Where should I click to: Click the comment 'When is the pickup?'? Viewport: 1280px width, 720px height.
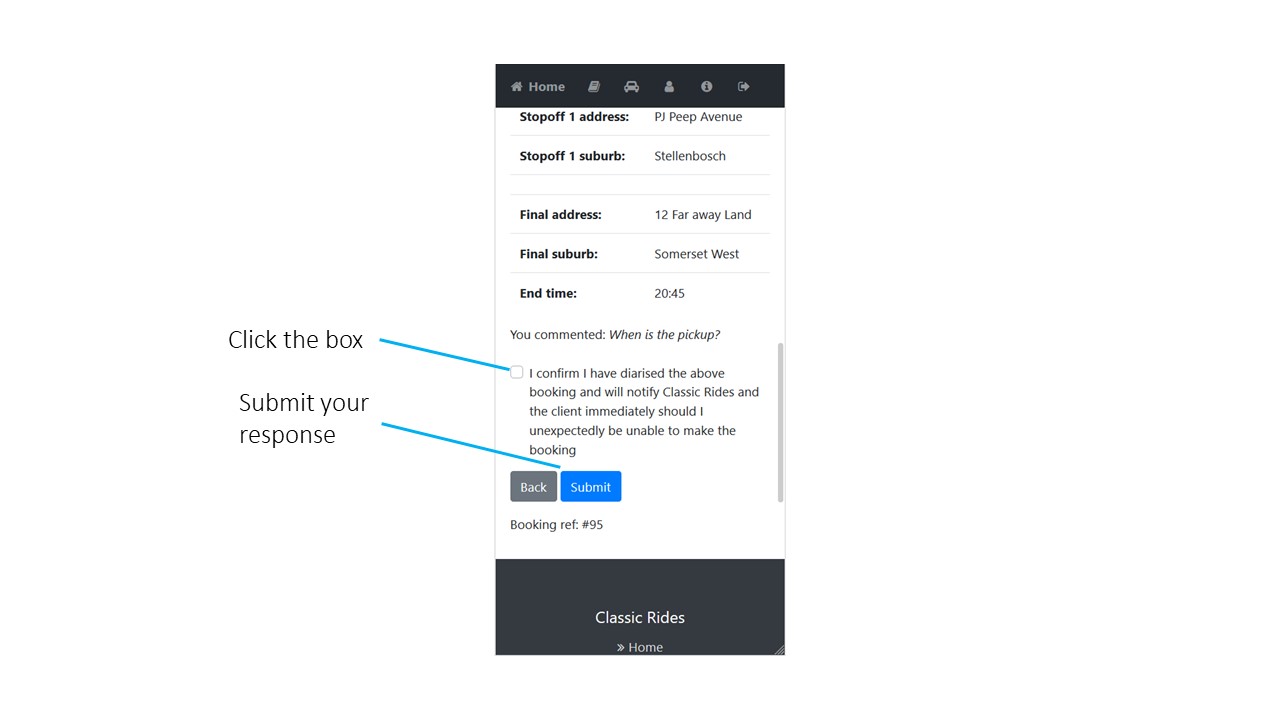point(664,335)
